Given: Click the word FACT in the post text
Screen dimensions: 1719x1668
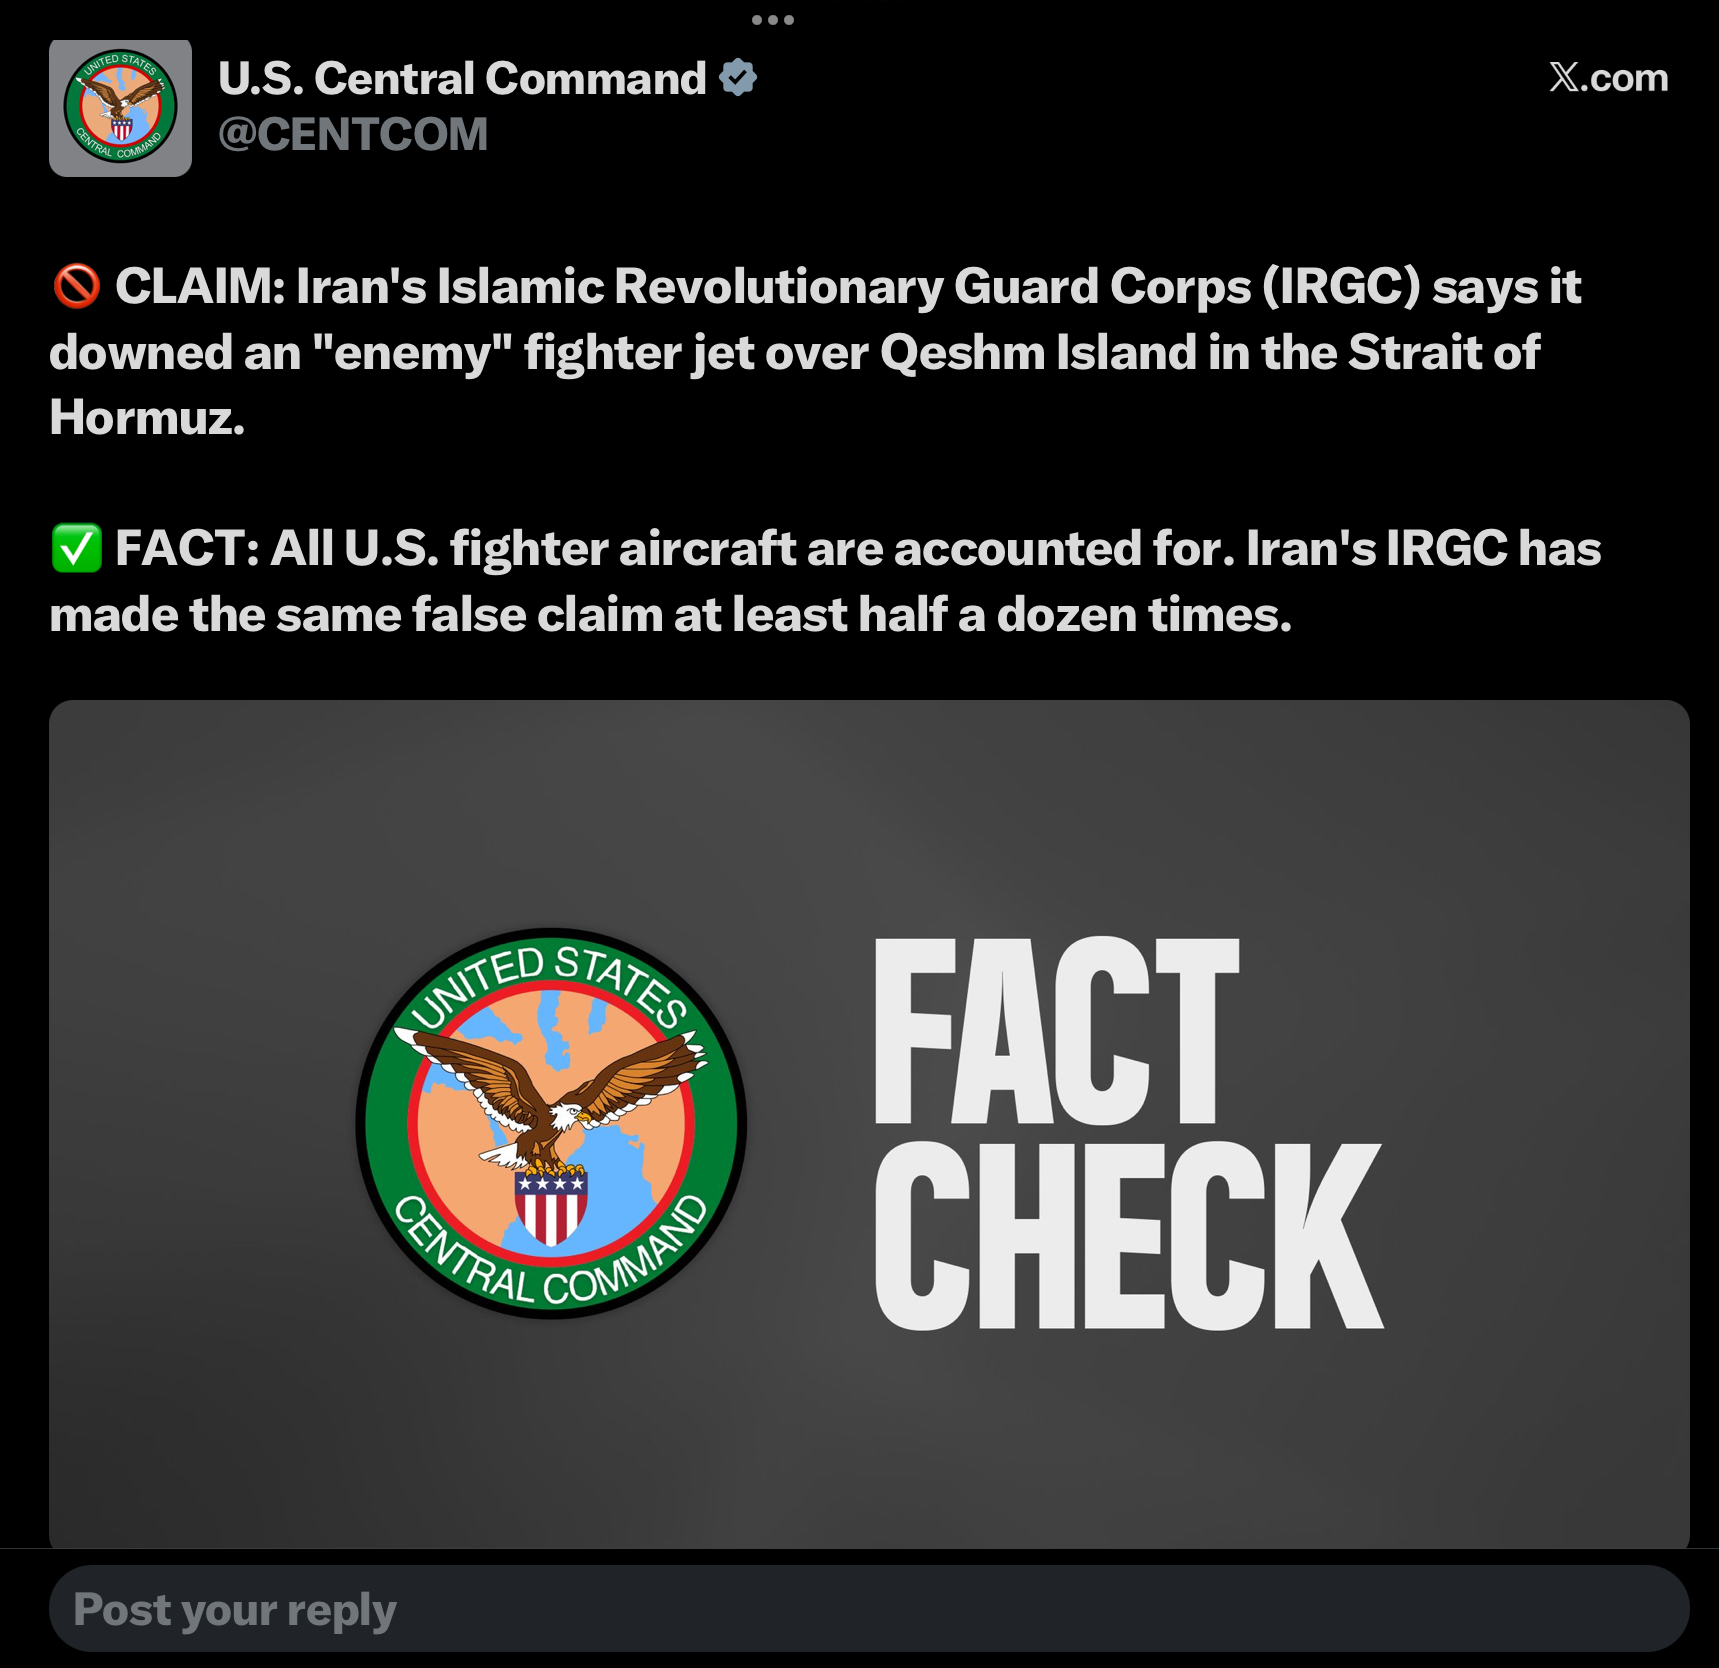Looking at the screenshot, I should 186,549.
